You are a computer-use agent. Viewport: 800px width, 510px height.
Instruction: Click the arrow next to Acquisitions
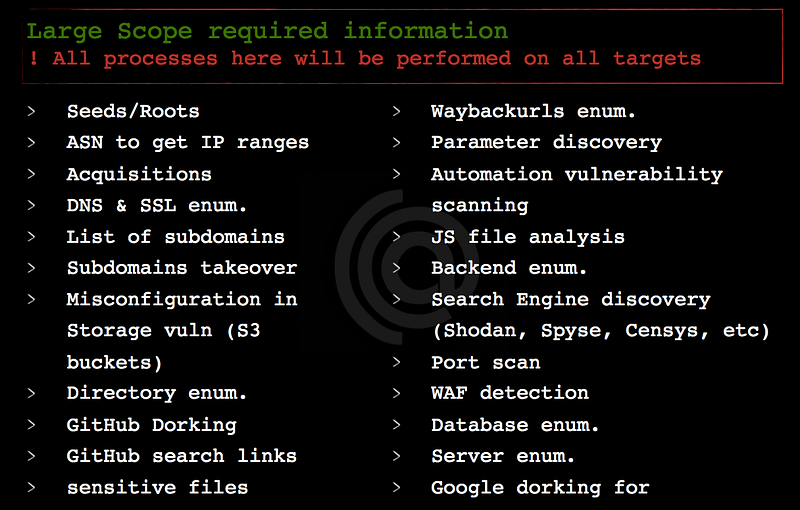tap(32, 174)
